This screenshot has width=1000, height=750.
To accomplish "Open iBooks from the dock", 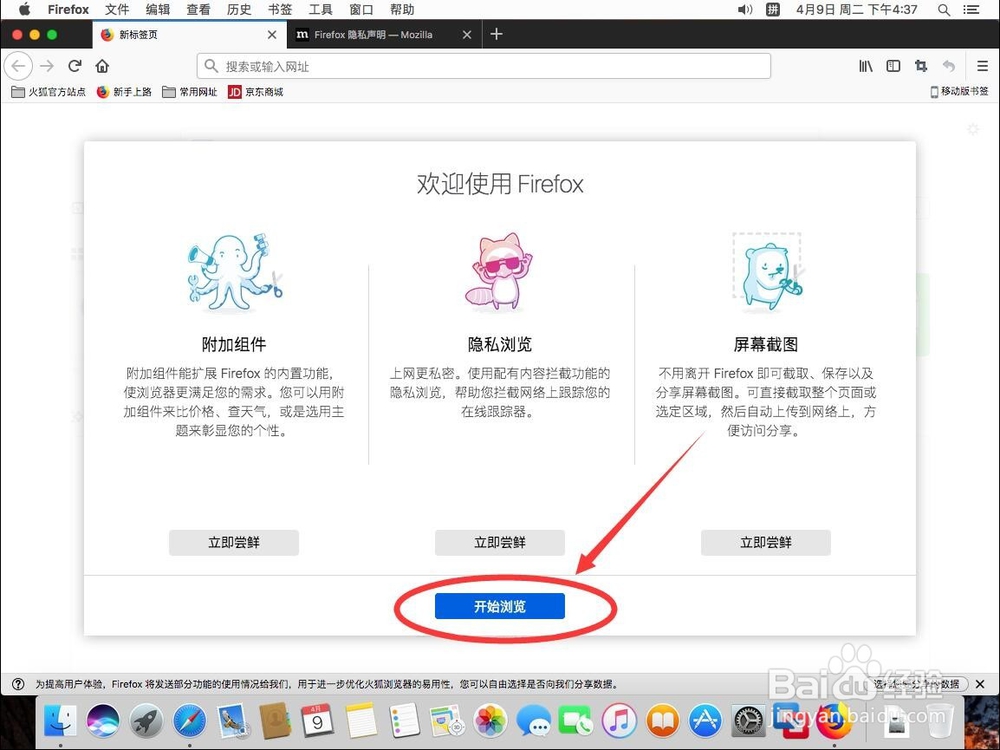I will [663, 721].
